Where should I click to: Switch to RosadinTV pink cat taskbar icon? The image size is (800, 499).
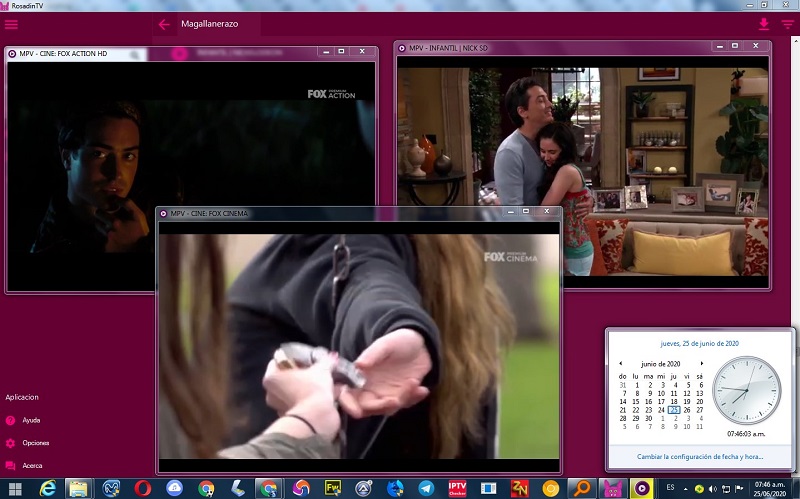click(613, 489)
